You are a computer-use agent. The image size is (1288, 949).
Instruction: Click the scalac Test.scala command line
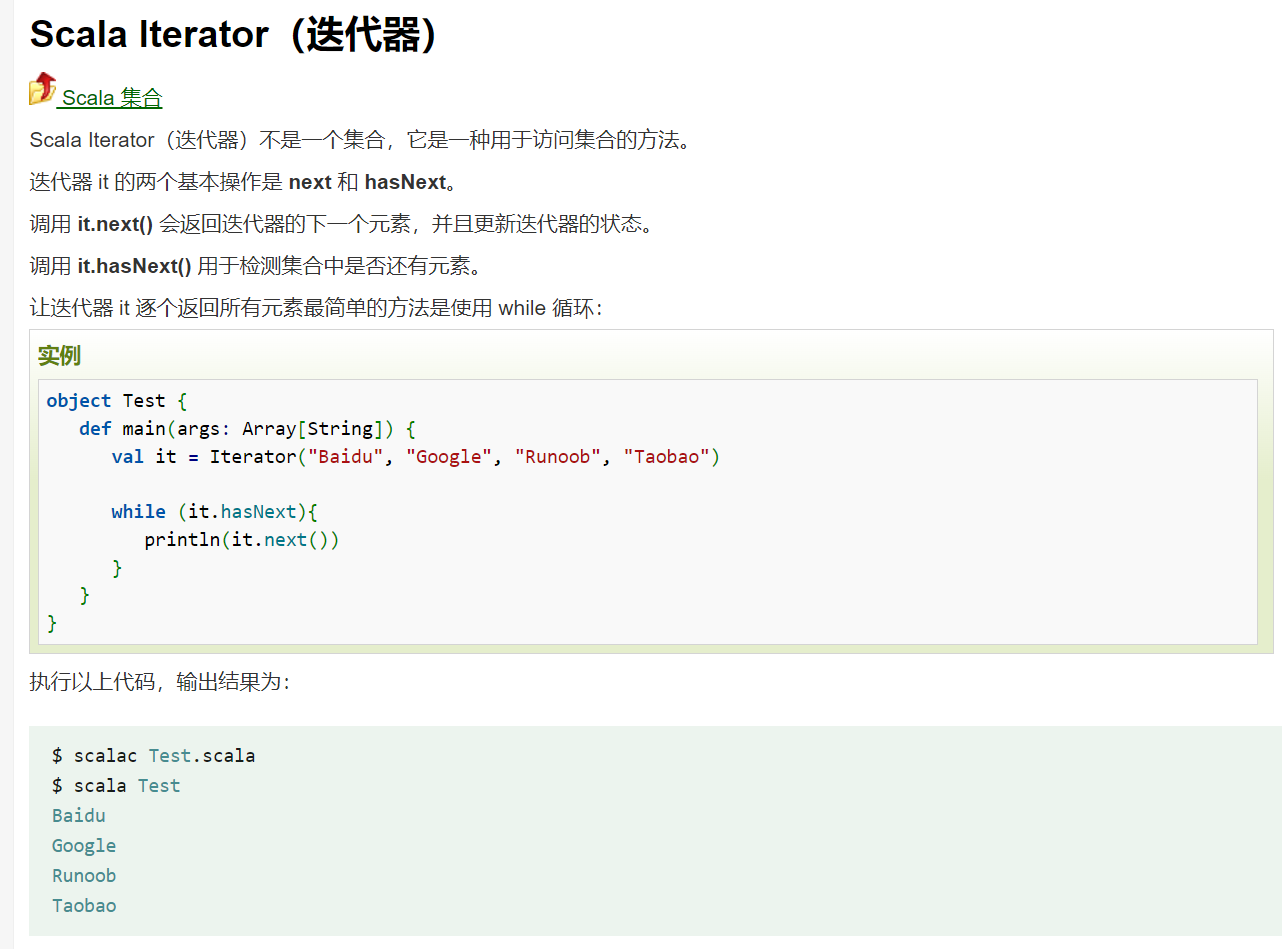click(x=154, y=756)
